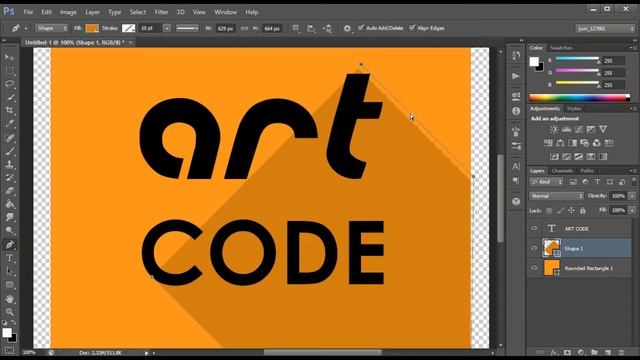Open the Pen tool preset picker arrow
The image size is (640, 360).
point(26,29)
